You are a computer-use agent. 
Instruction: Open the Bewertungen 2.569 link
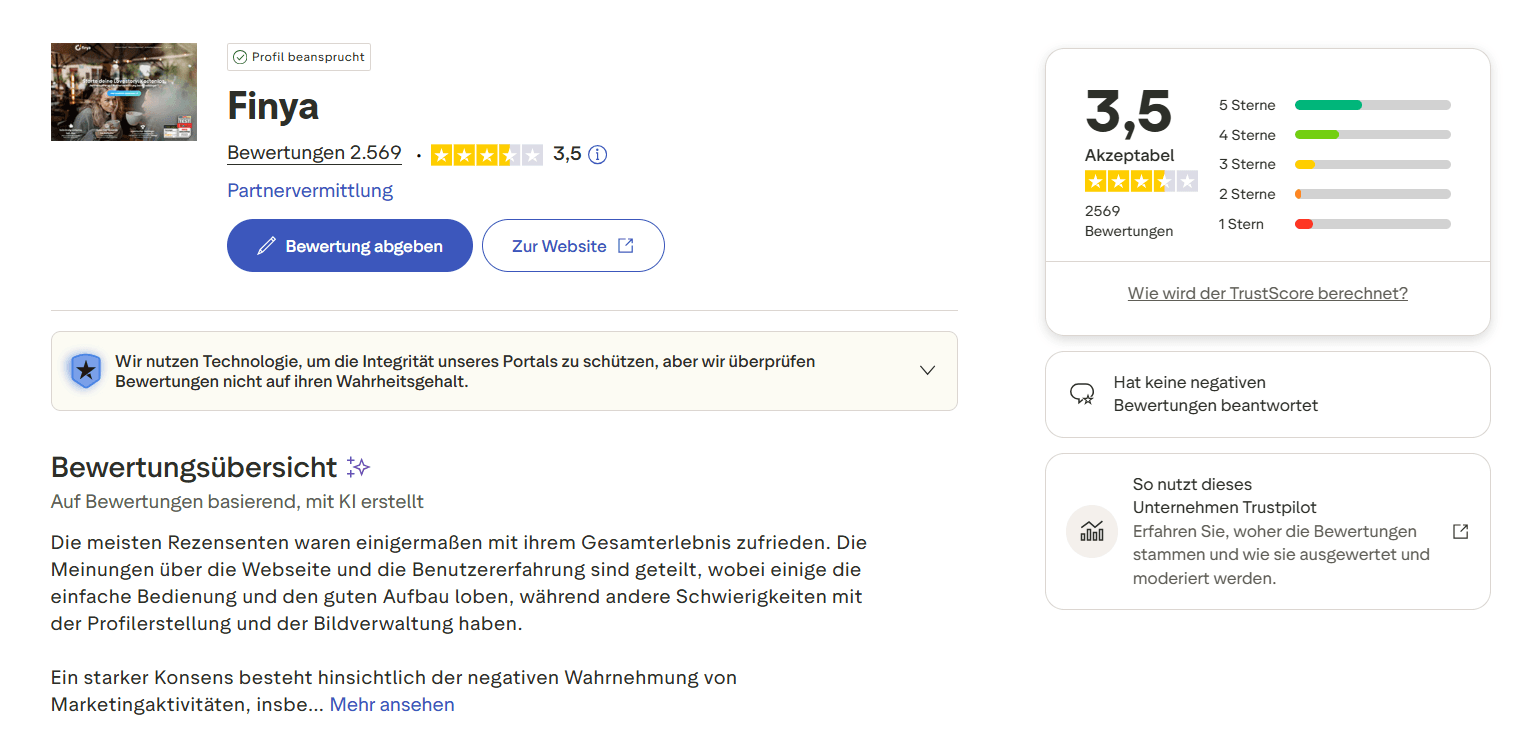click(314, 153)
